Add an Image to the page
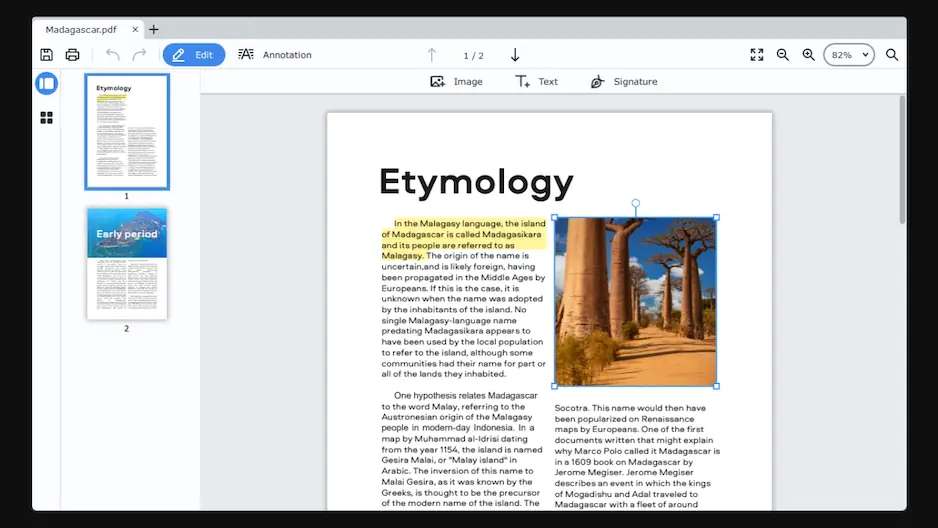The image size is (938, 528). 456,82
